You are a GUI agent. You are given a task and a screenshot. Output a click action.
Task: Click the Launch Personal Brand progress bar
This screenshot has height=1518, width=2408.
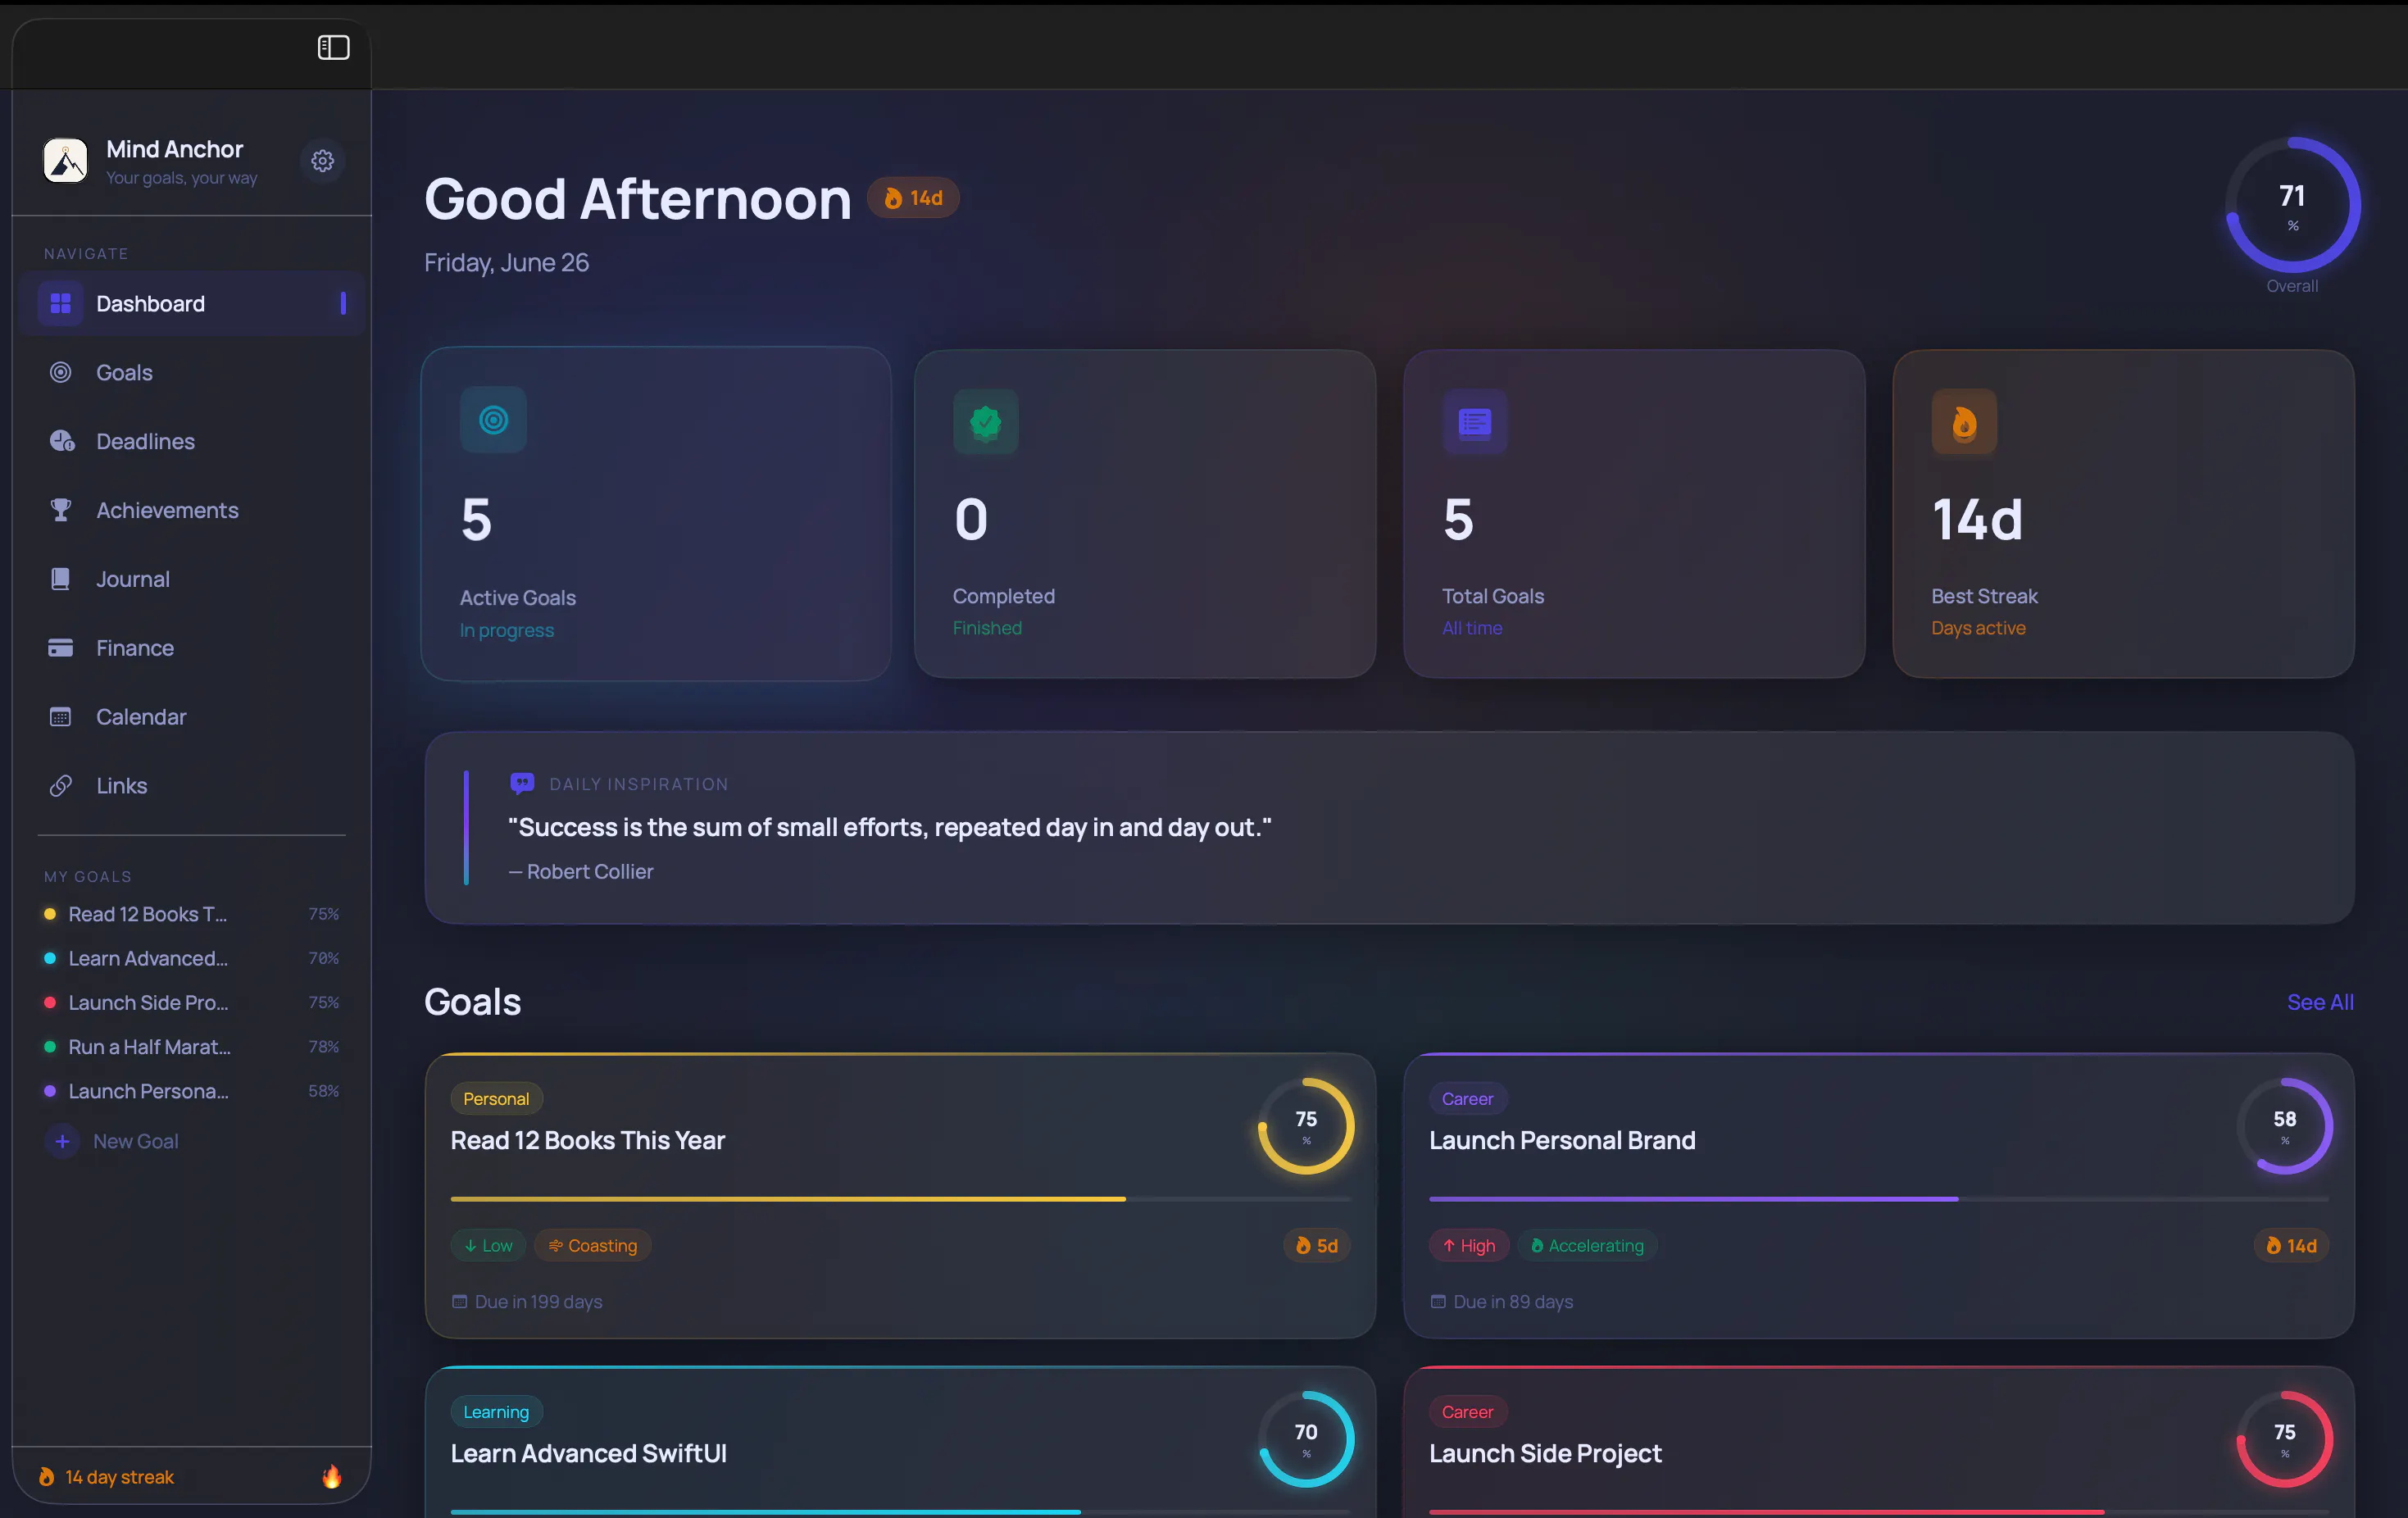[x=1879, y=1199]
